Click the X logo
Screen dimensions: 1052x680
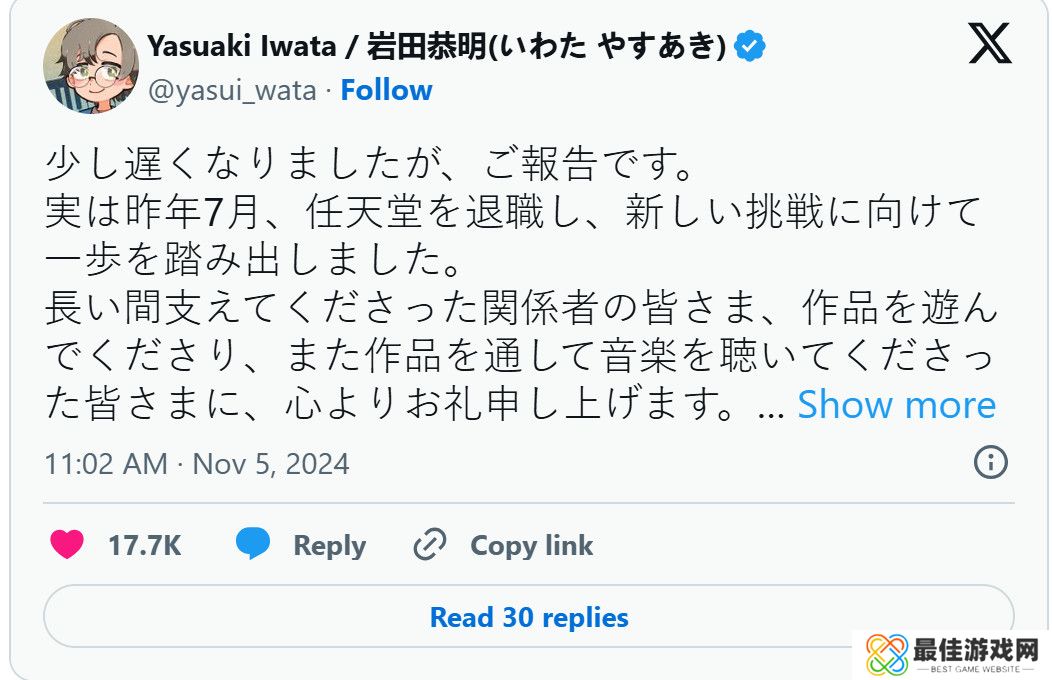coord(990,44)
